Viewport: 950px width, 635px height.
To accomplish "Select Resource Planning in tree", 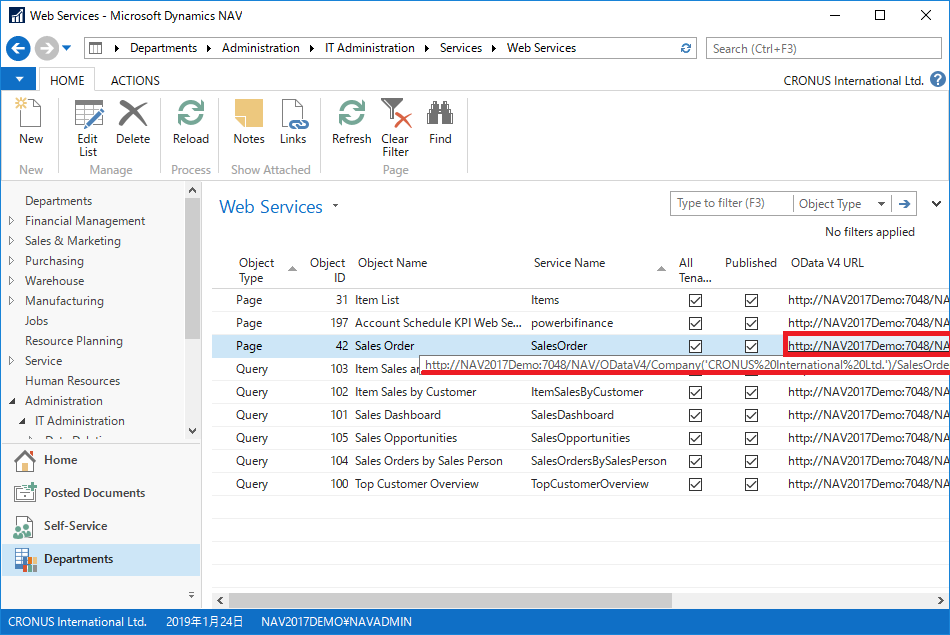I will point(74,341).
